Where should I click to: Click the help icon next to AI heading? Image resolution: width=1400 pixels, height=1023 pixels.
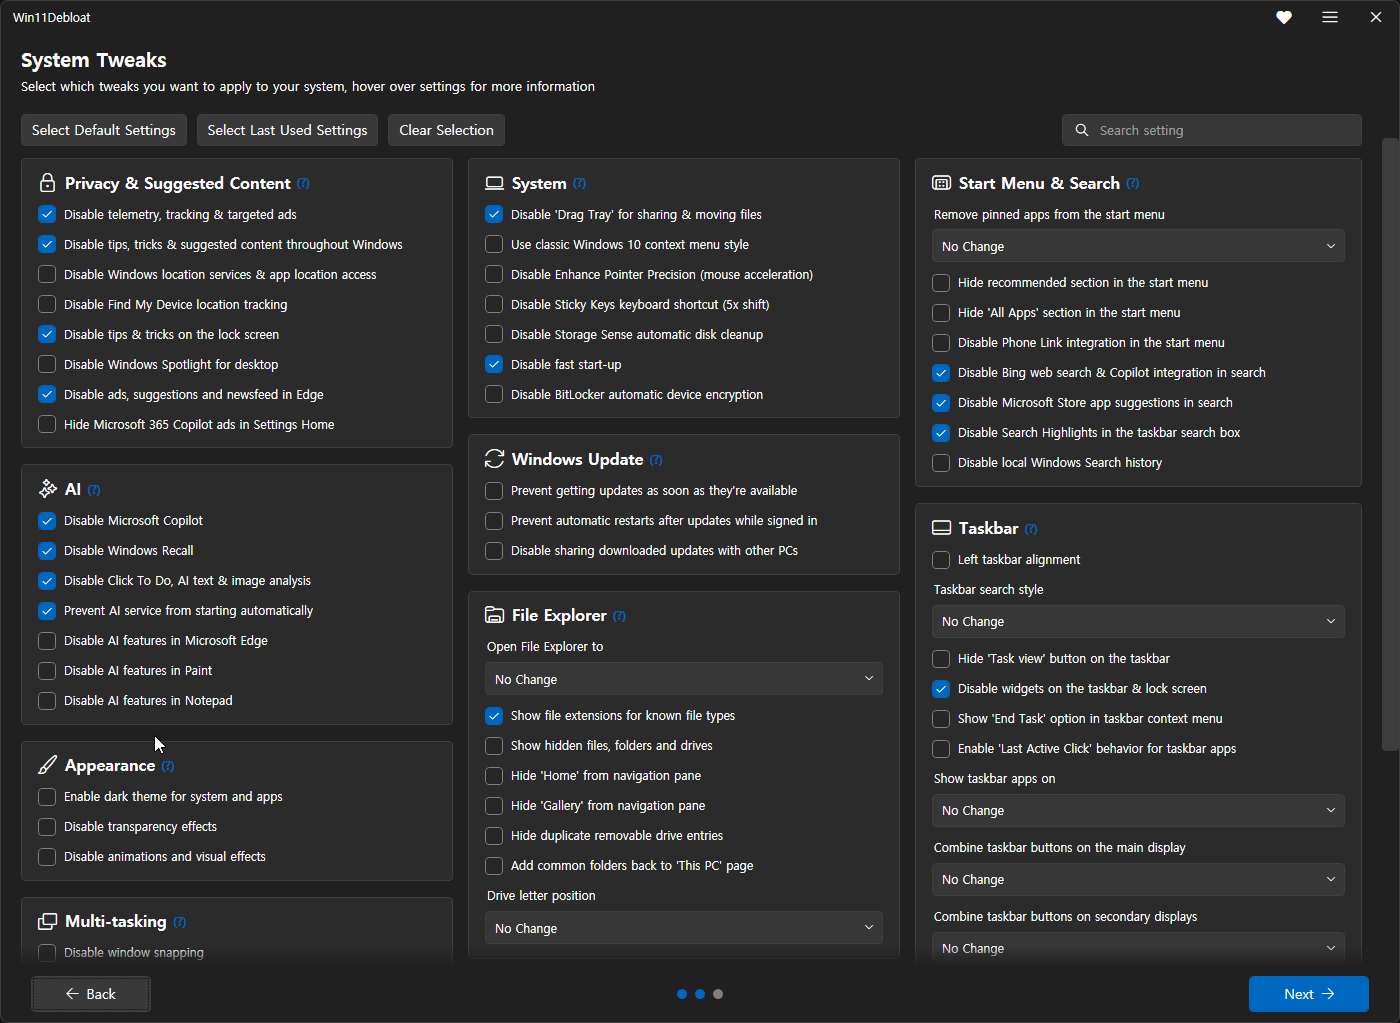(x=94, y=490)
